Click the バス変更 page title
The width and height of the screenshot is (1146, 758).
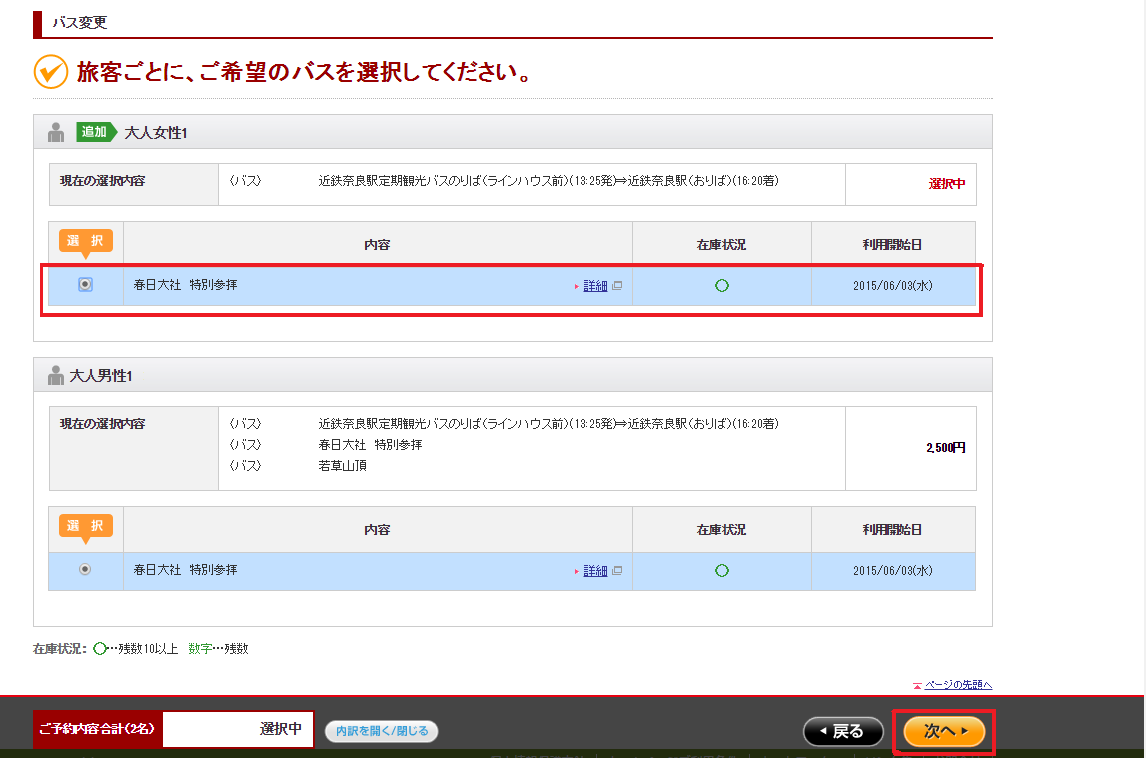(80, 23)
